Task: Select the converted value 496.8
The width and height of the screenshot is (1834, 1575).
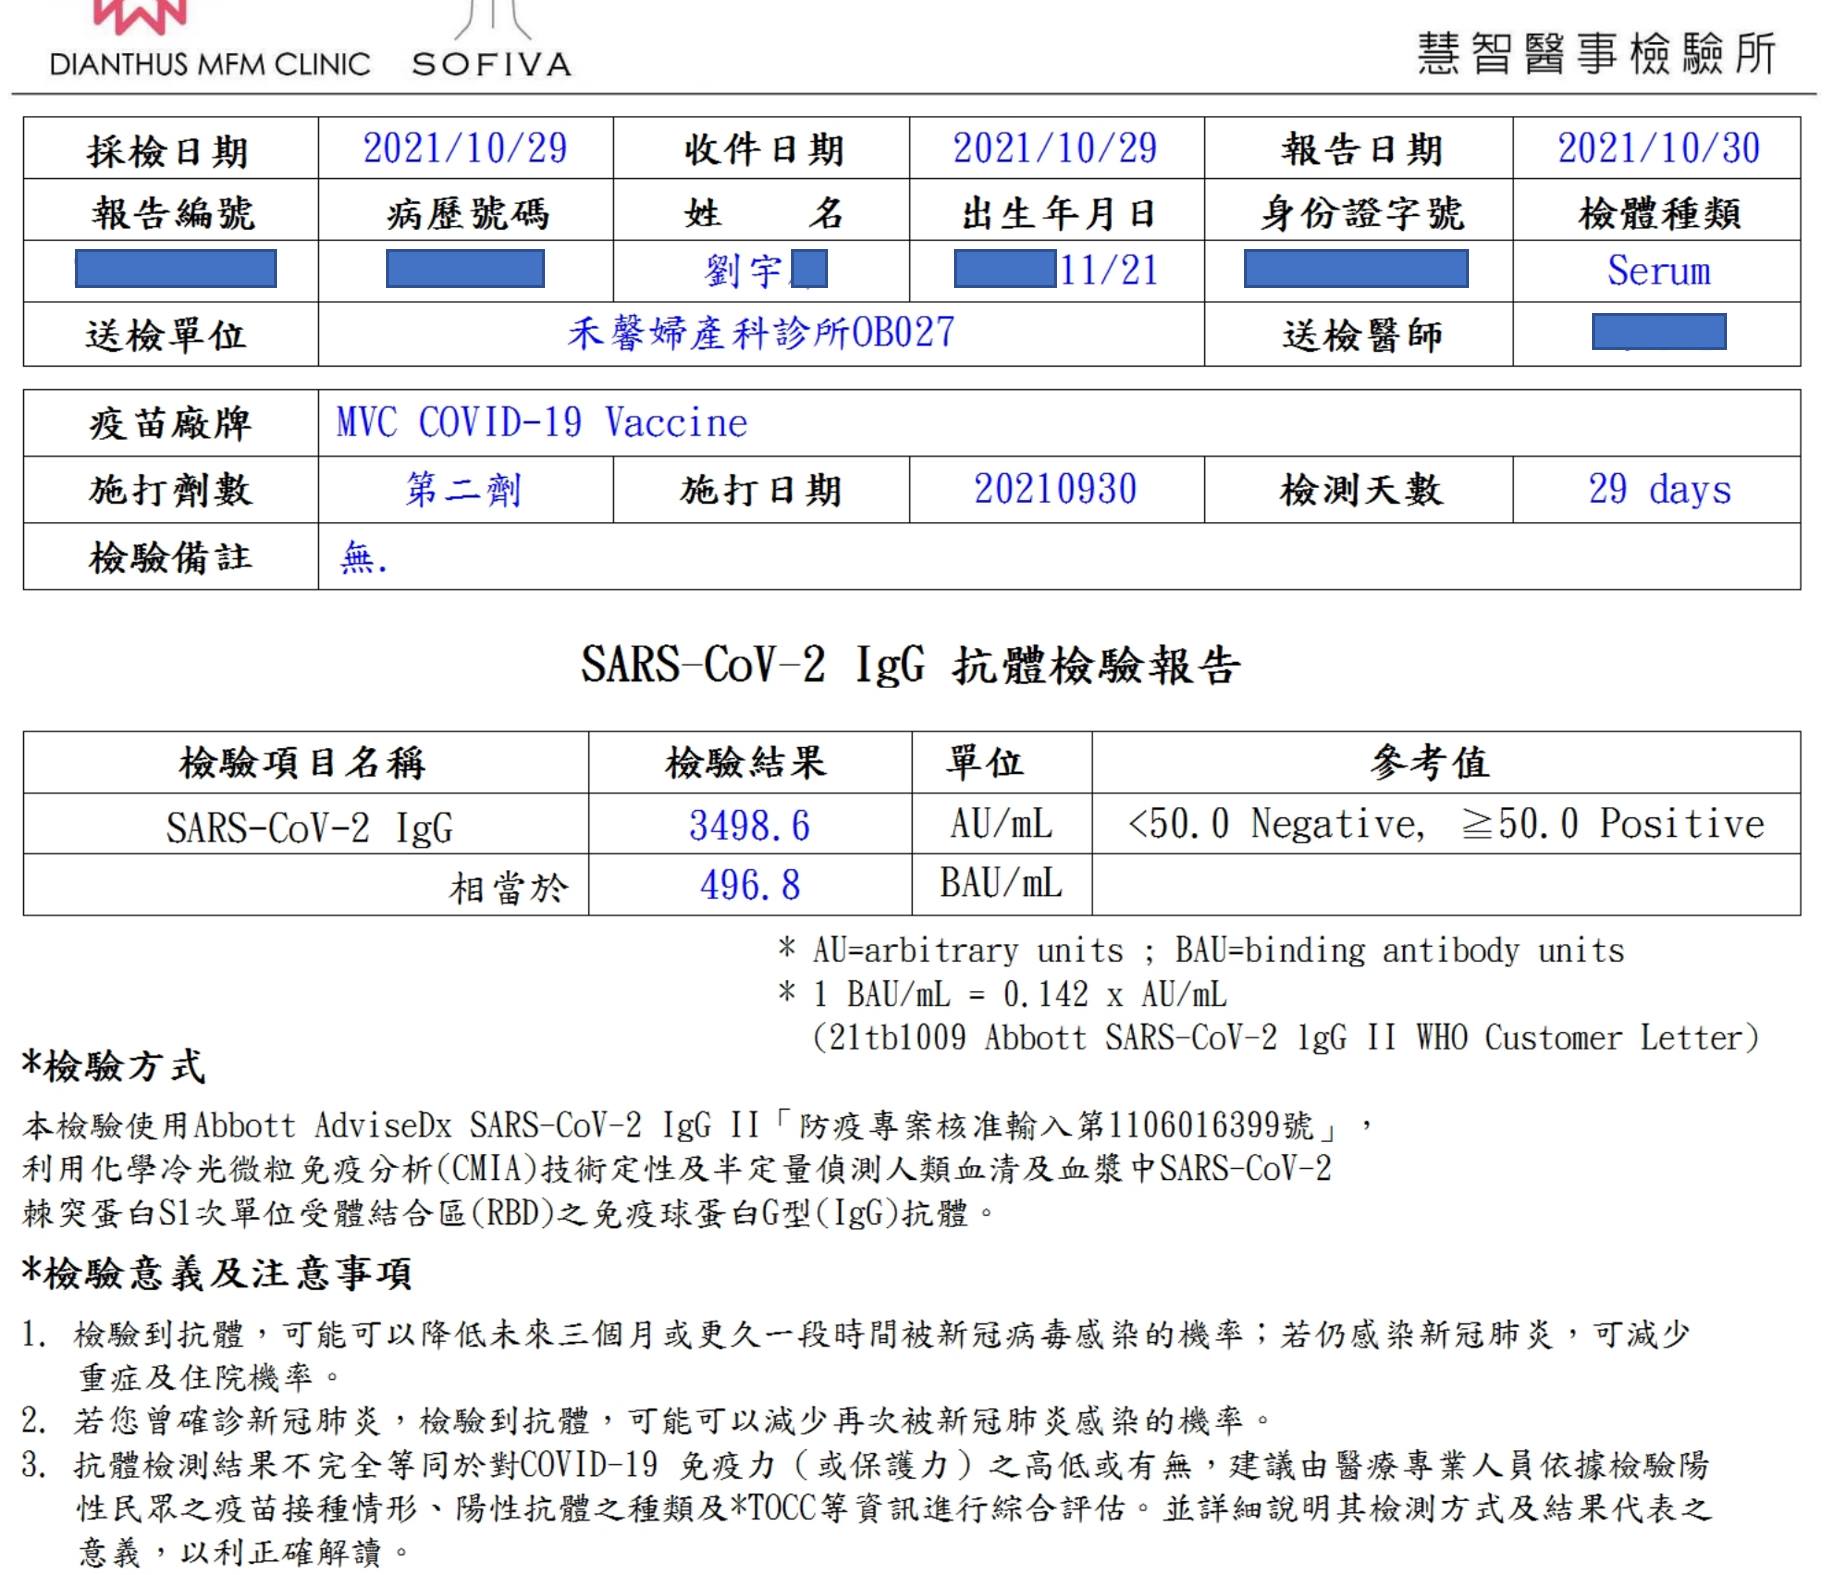Action: click(x=750, y=885)
